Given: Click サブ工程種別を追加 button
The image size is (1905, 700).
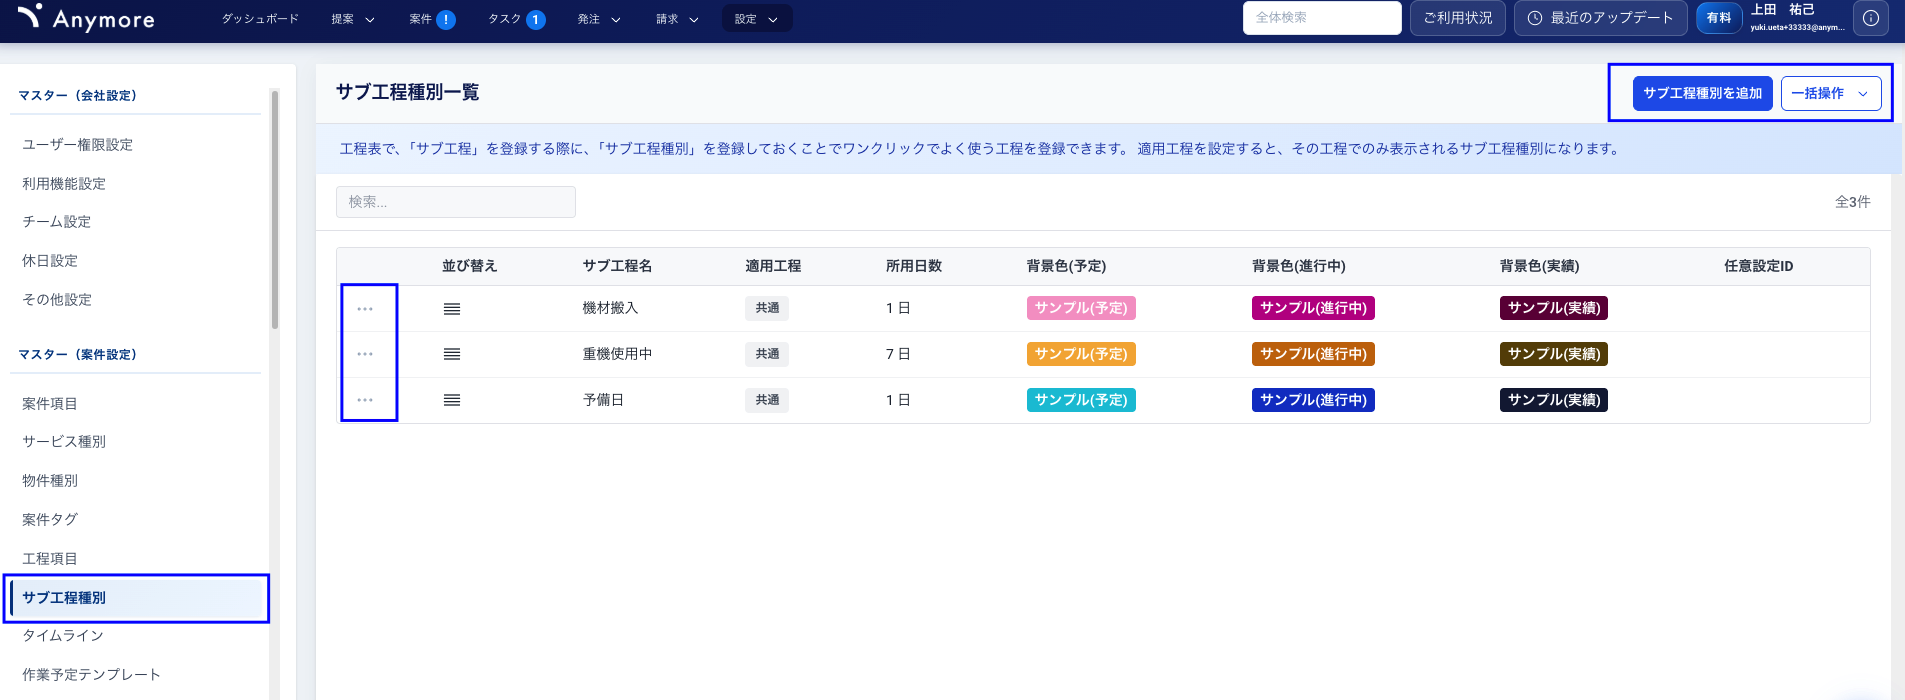Looking at the screenshot, I should 1703,93.
